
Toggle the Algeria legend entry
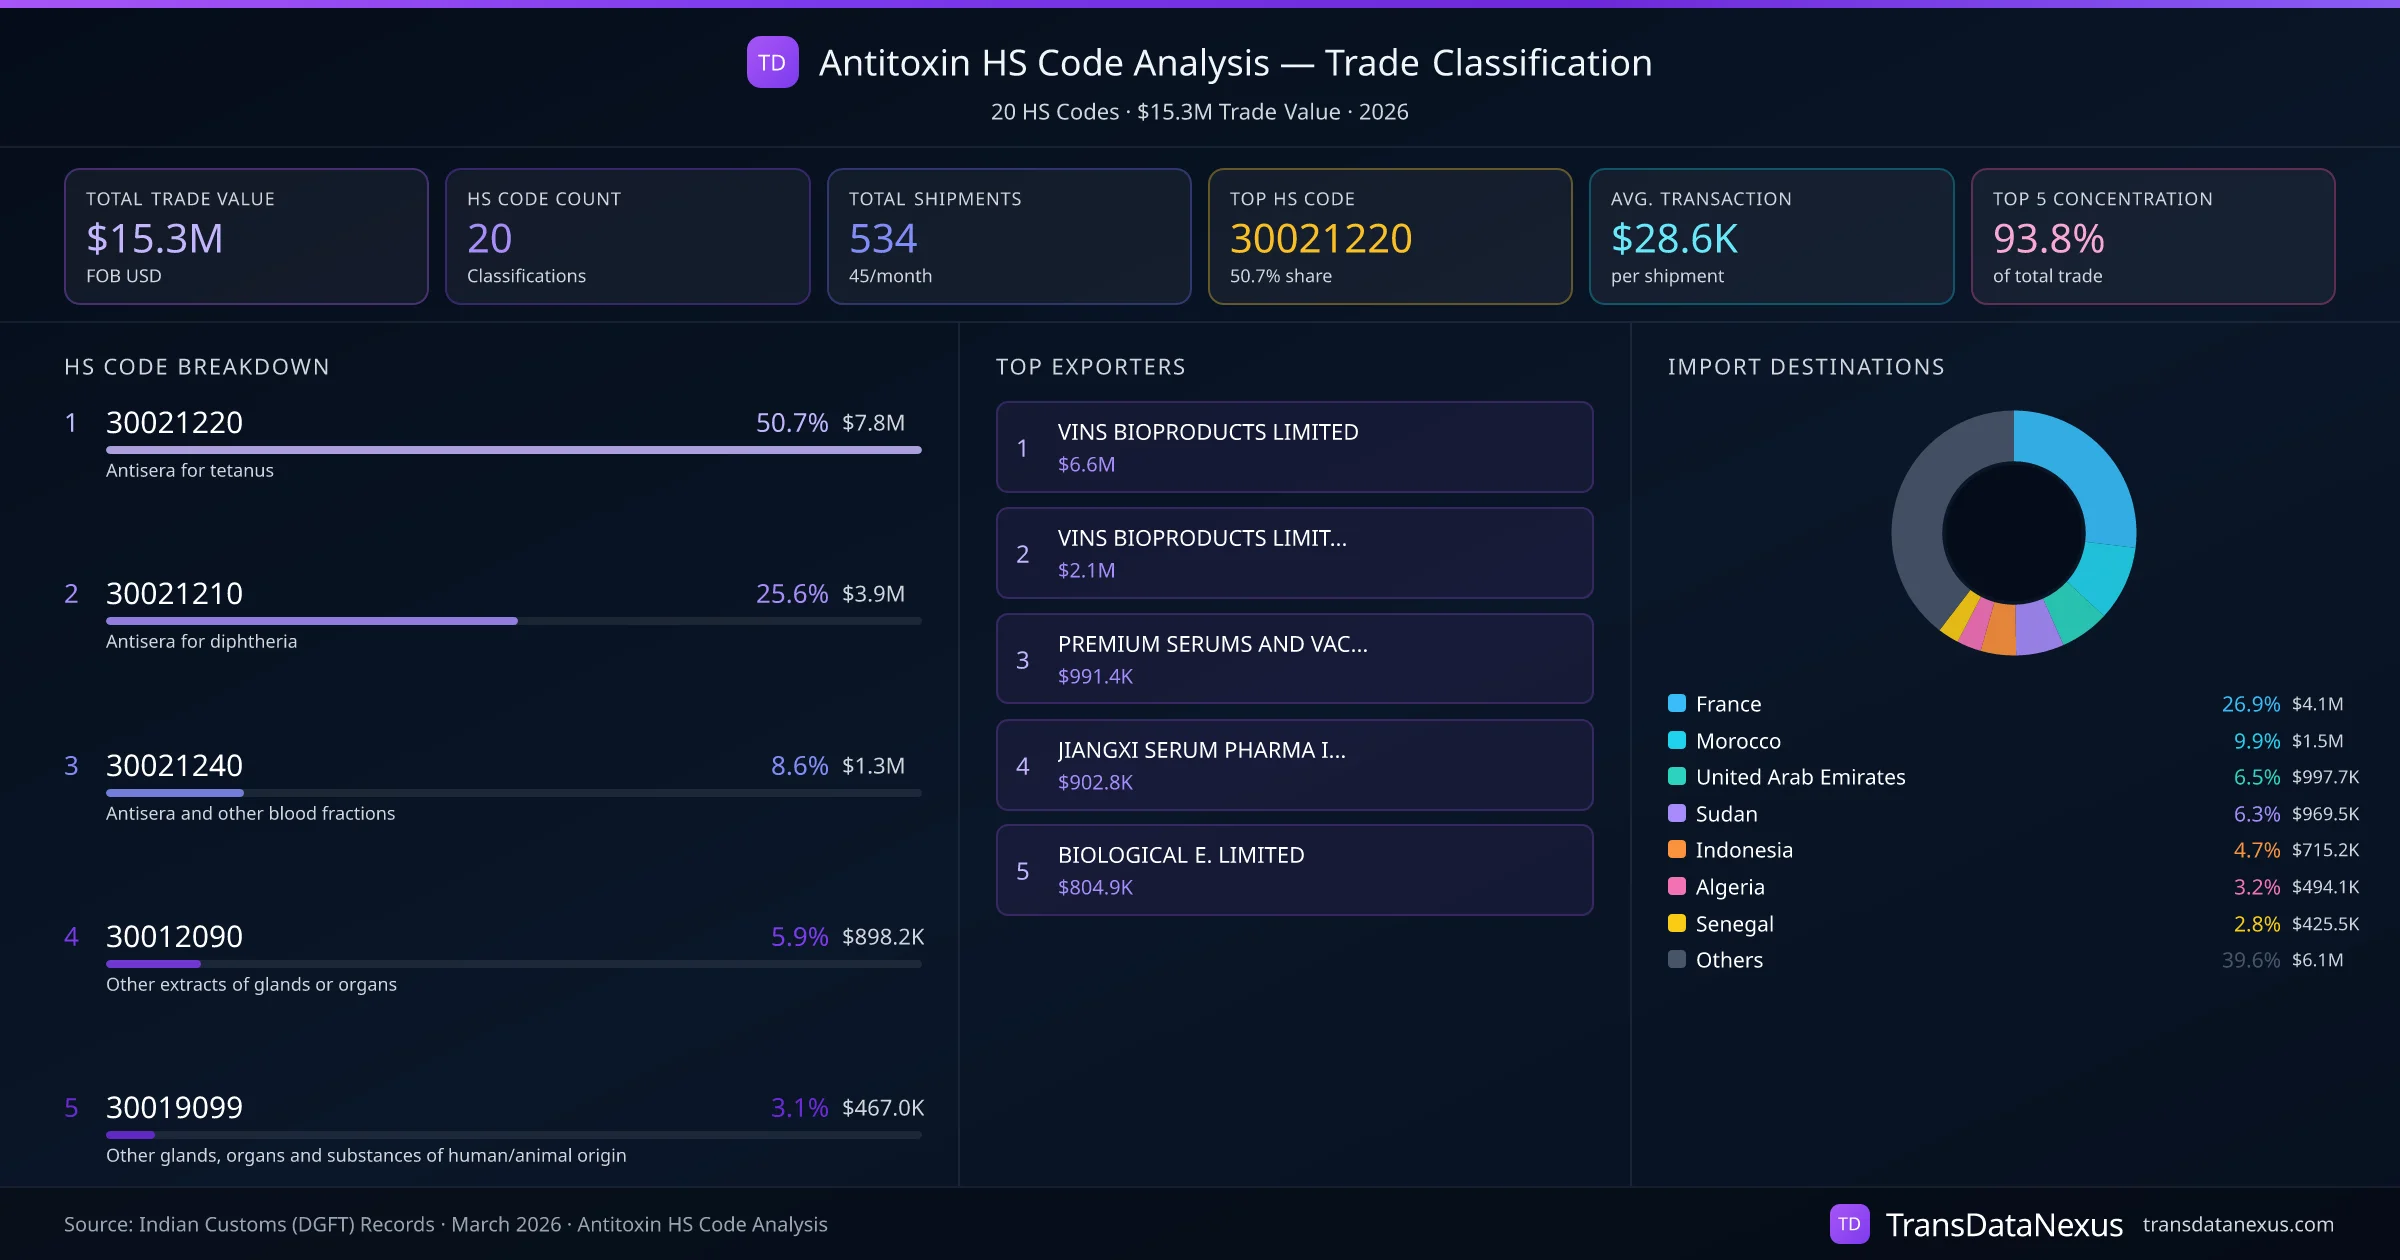coord(1730,887)
